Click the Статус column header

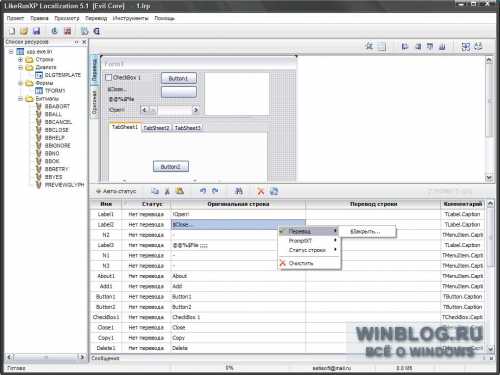coord(146,204)
